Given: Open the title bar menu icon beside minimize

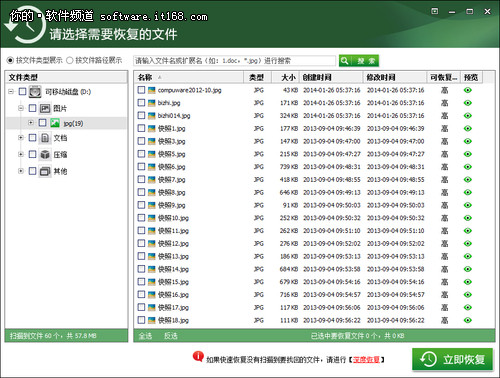Looking at the screenshot, I should pos(435,11).
